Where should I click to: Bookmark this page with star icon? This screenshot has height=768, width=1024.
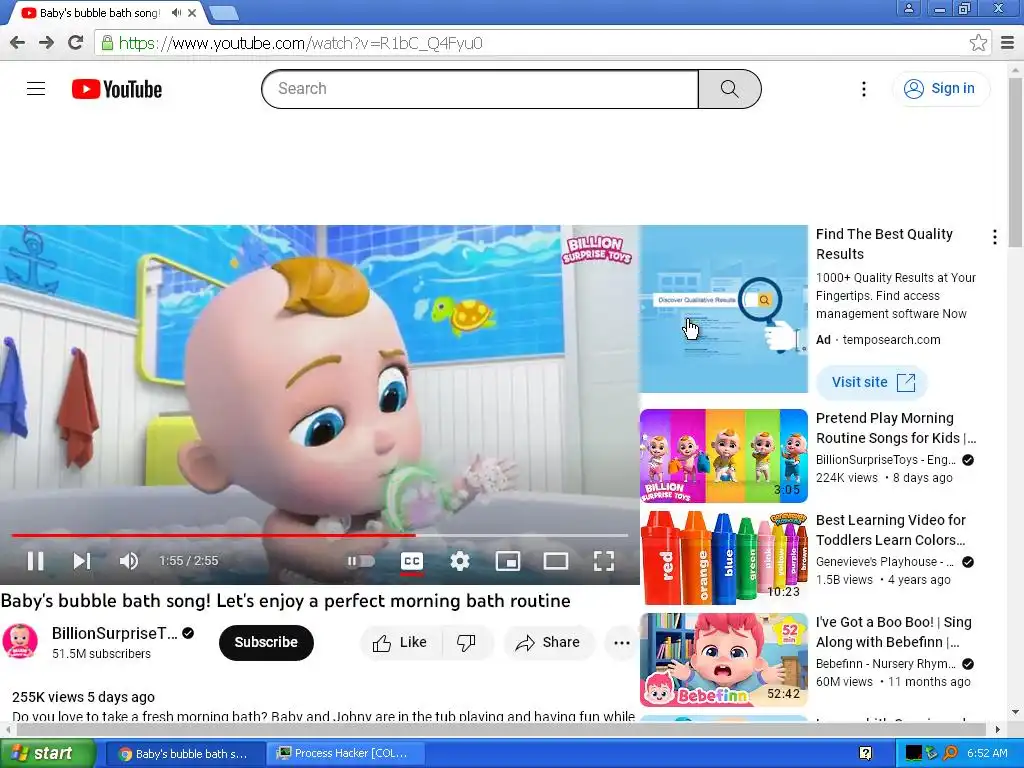click(978, 43)
